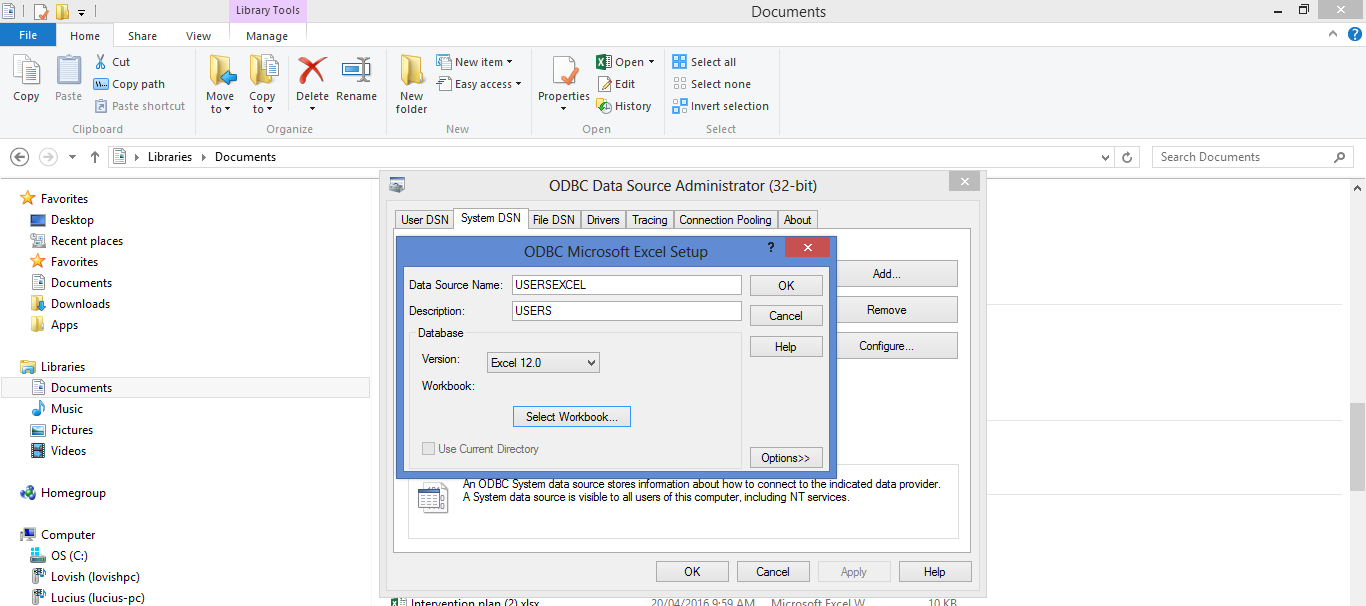Click the Copy icon in Clipboard group

[x=26, y=71]
